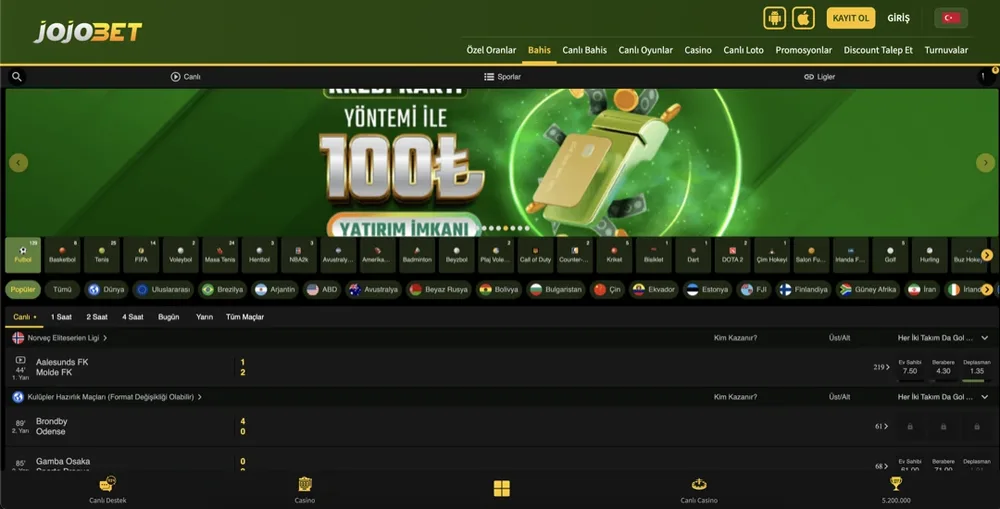Open the Apple app download icon

[804, 18]
